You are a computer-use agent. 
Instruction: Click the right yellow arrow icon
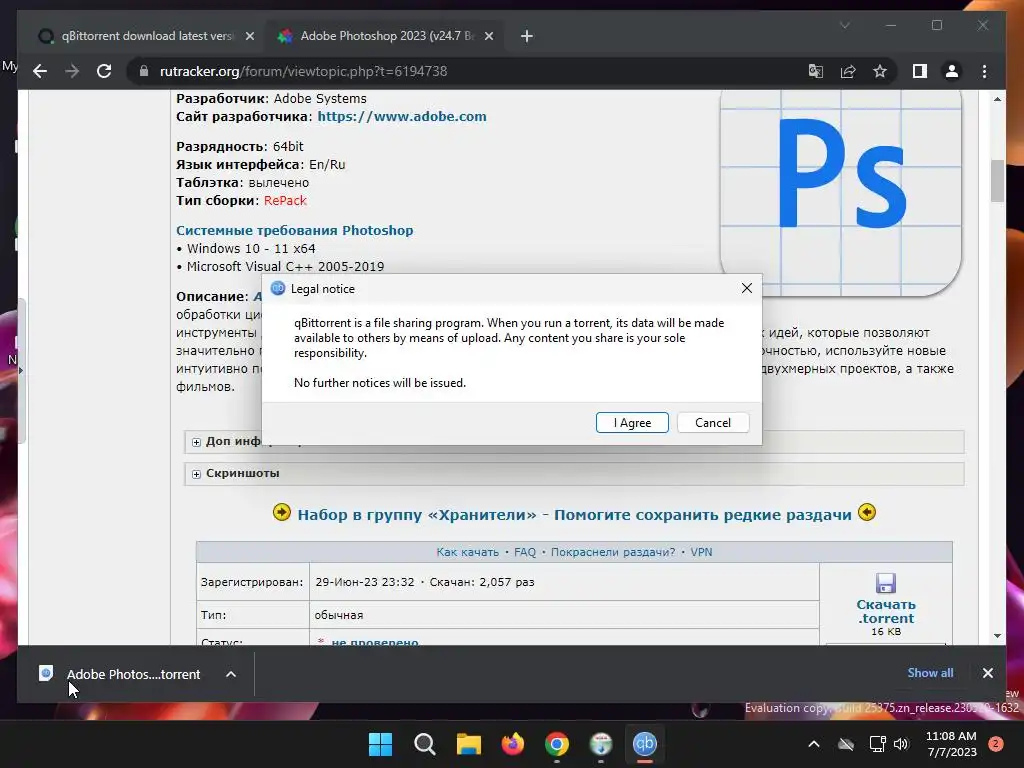867,512
